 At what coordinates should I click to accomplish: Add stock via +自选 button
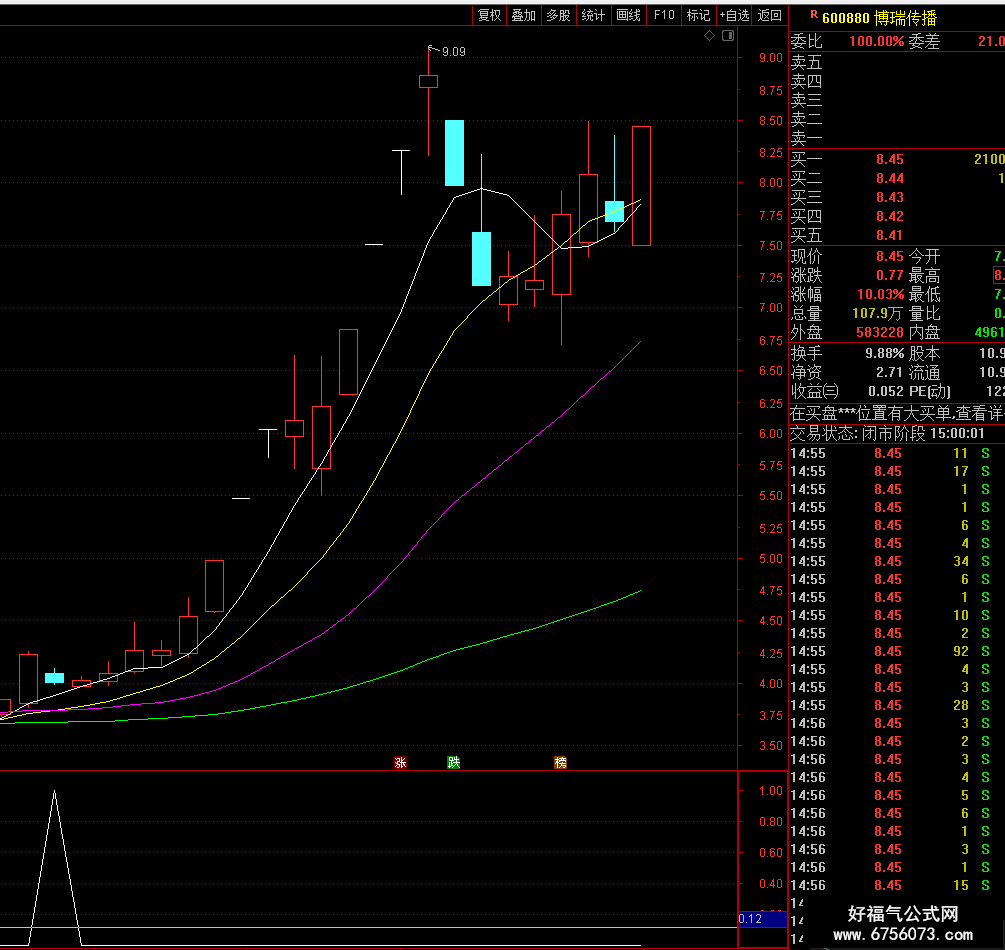coord(734,15)
